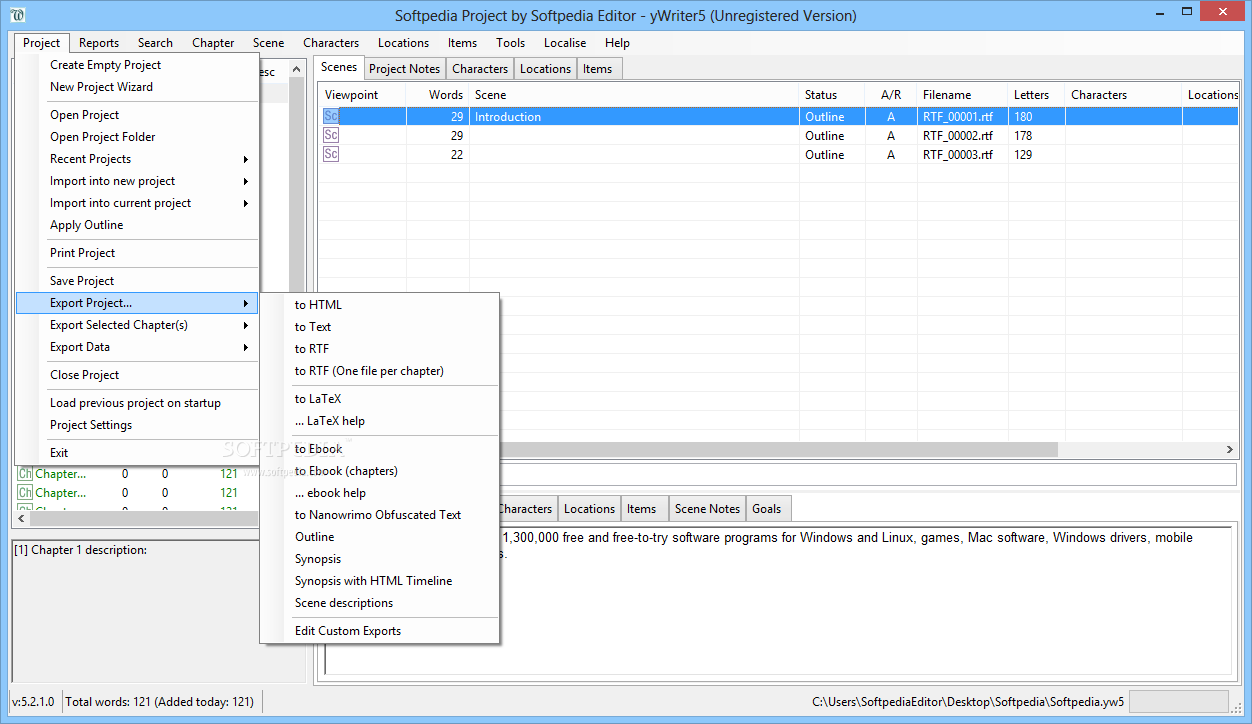Sort by Filename column header
1252x724 pixels.
click(x=962, y=95)
